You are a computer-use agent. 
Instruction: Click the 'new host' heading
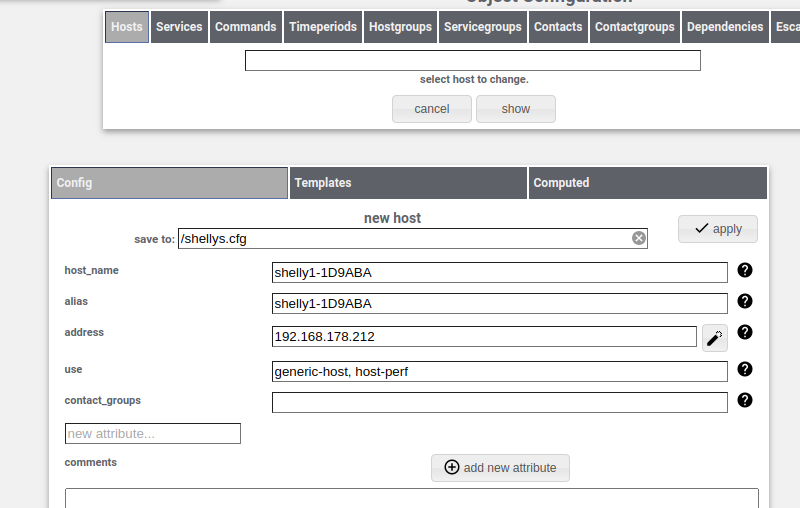(x=392, y=218)
